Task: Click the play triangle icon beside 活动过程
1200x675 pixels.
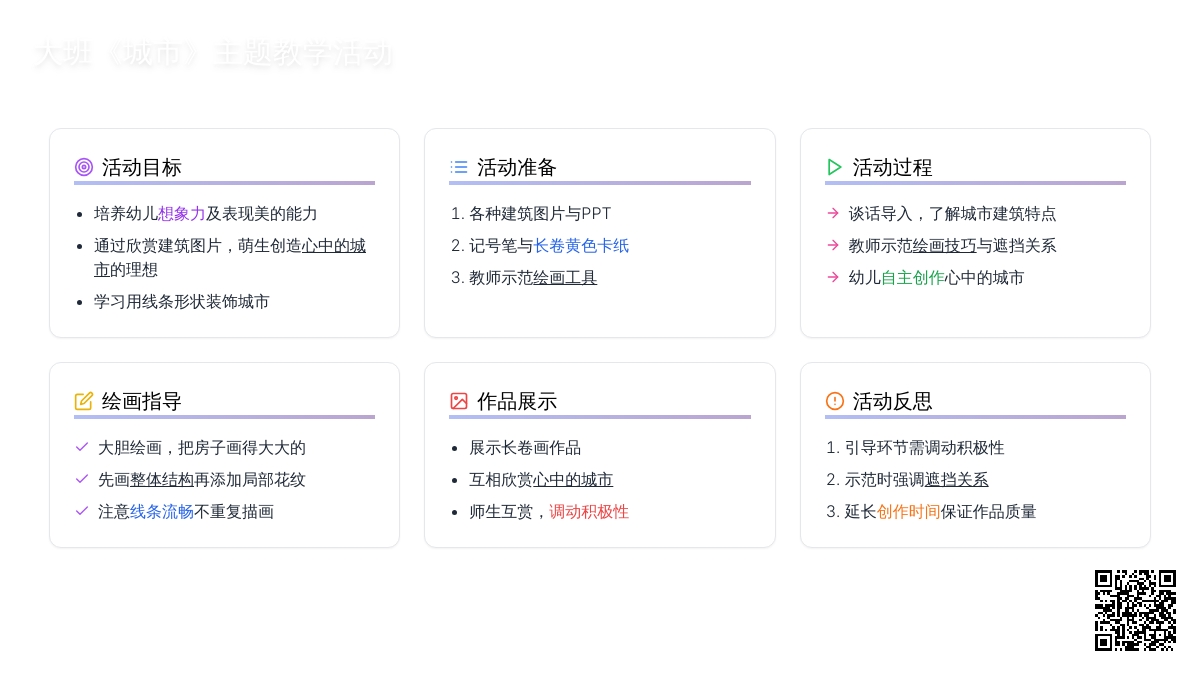Action: pyautogui.click(x=835, y=167)
